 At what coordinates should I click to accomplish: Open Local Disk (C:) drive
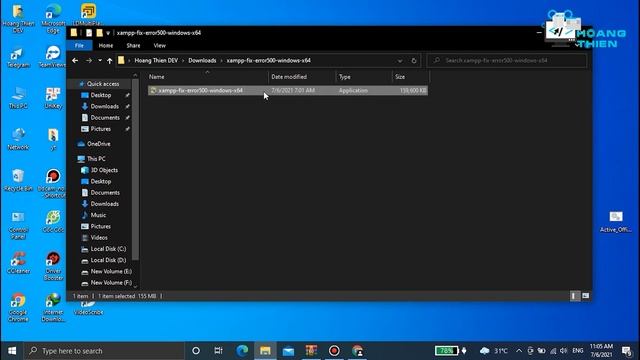(x=108, y=249)
